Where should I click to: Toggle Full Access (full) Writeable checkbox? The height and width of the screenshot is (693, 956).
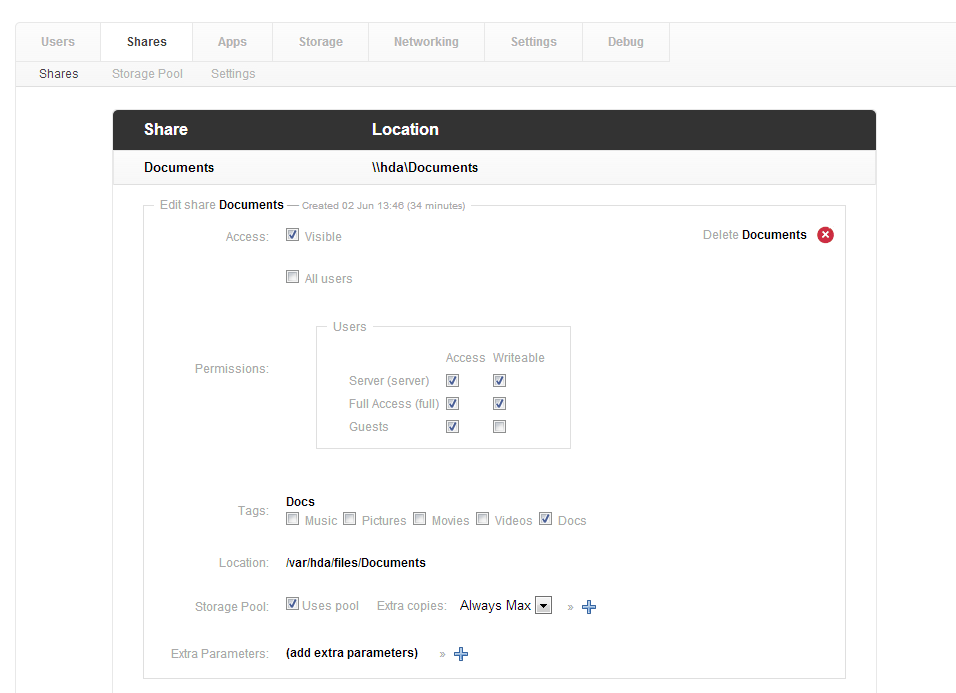(x=499, y=403)
